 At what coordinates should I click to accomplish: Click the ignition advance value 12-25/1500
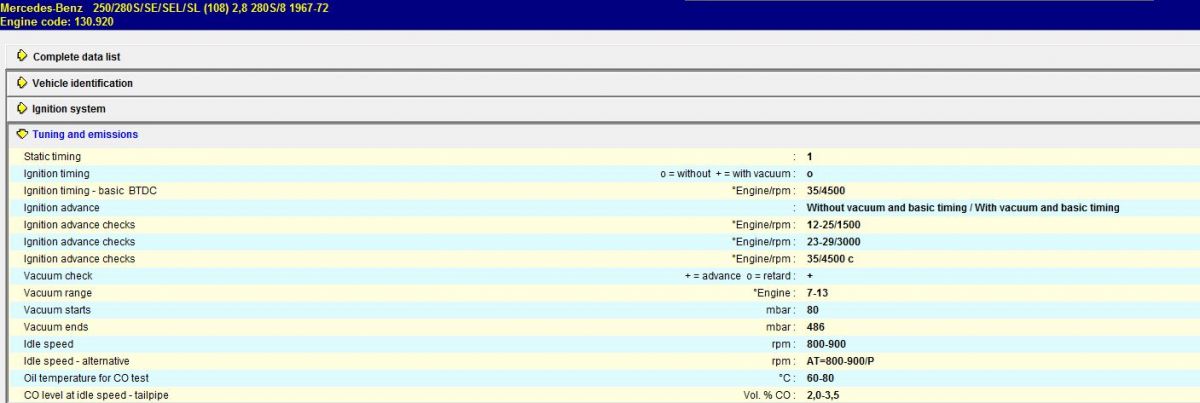pos(834,225)
